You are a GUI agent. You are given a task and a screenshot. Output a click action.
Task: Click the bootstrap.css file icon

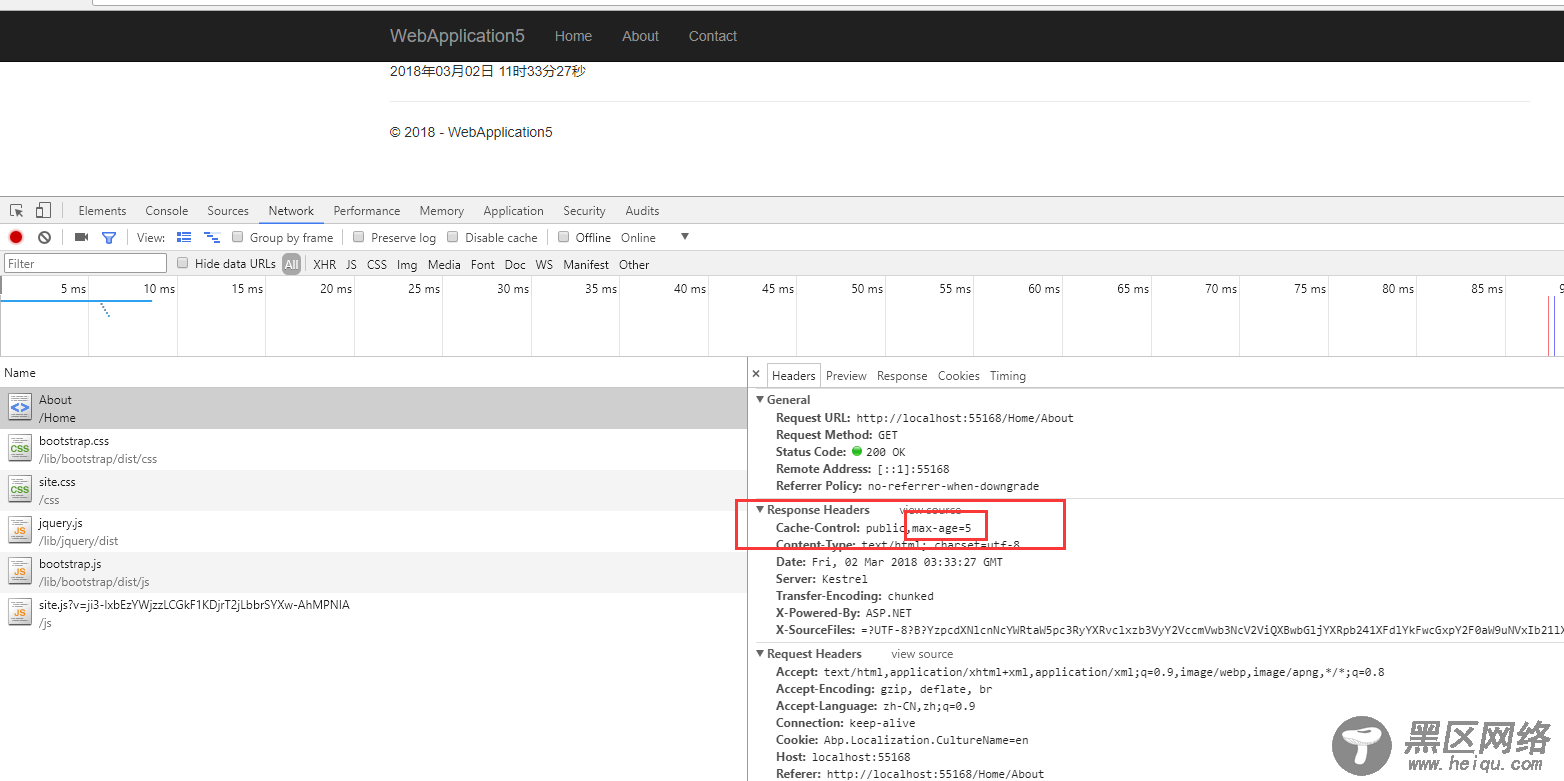(x=20, y=448)
